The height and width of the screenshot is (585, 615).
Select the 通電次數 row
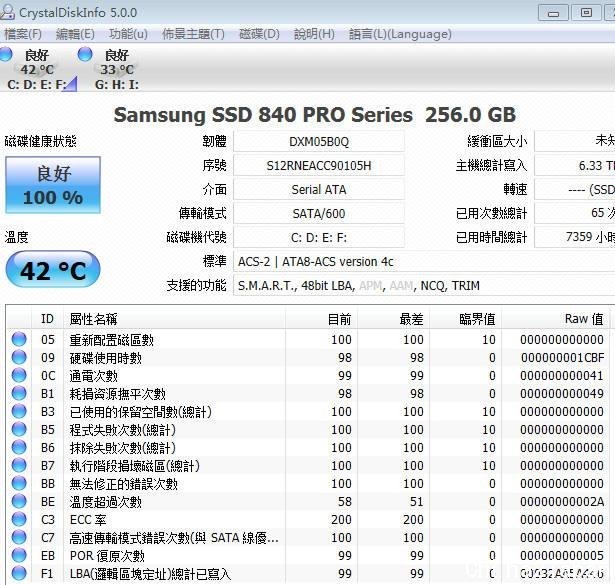[308, 375]
